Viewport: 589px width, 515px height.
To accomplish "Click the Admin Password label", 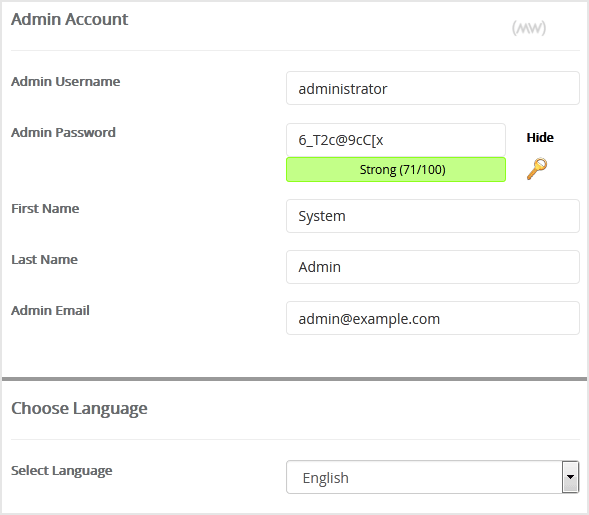I will pyautogui.click(x=63, y=133).
